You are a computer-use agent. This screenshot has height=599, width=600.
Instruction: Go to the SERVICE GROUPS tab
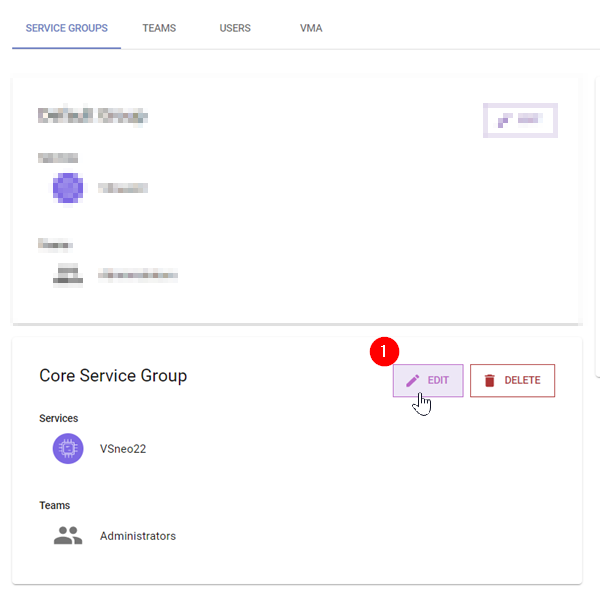tap(67, 28)
